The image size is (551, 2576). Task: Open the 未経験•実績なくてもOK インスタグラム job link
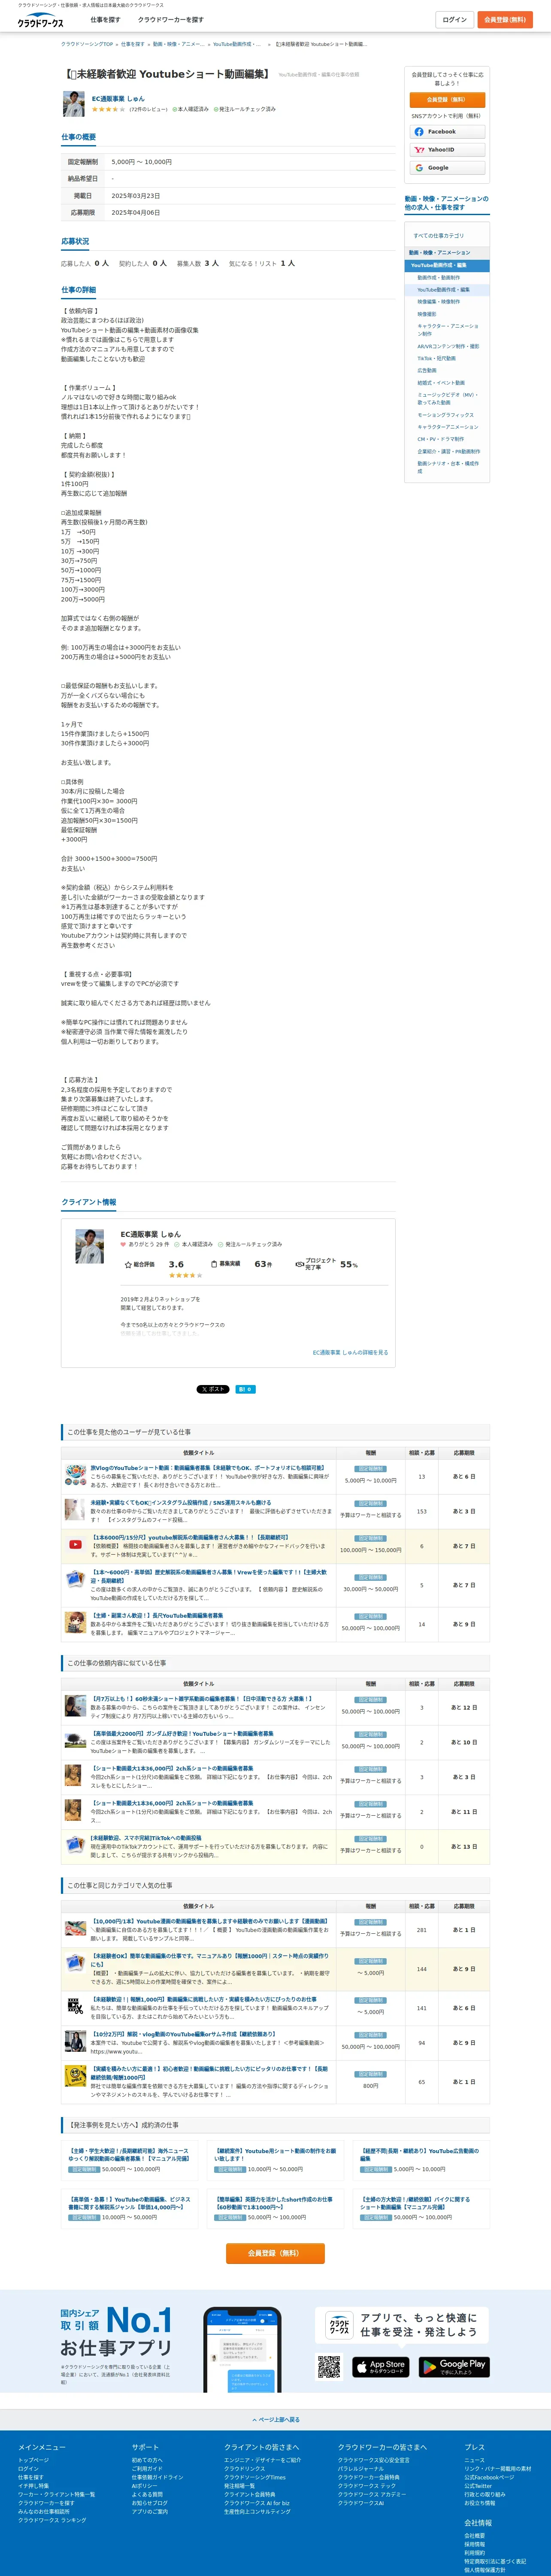(181, 1503)
